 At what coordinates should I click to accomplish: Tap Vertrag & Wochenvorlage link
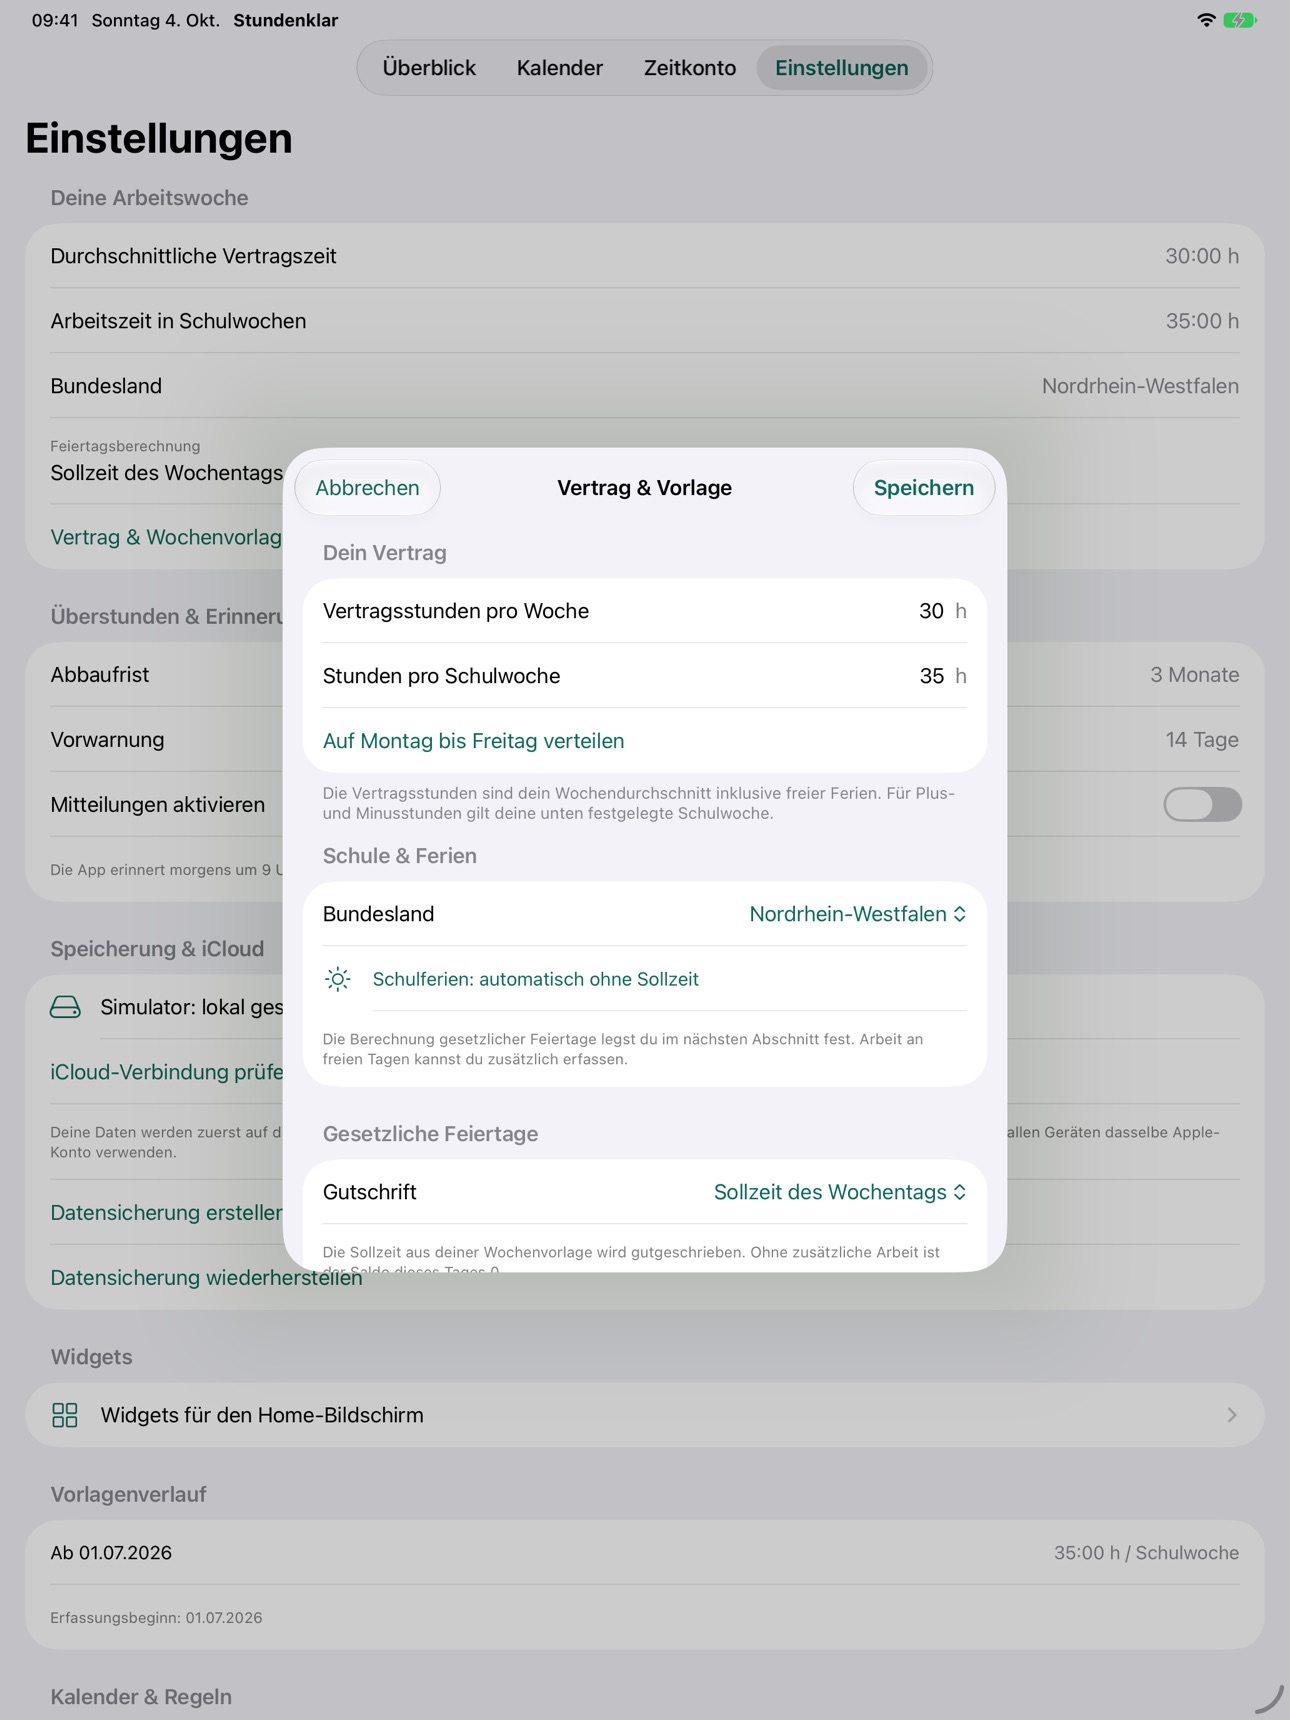coord(167,537)
